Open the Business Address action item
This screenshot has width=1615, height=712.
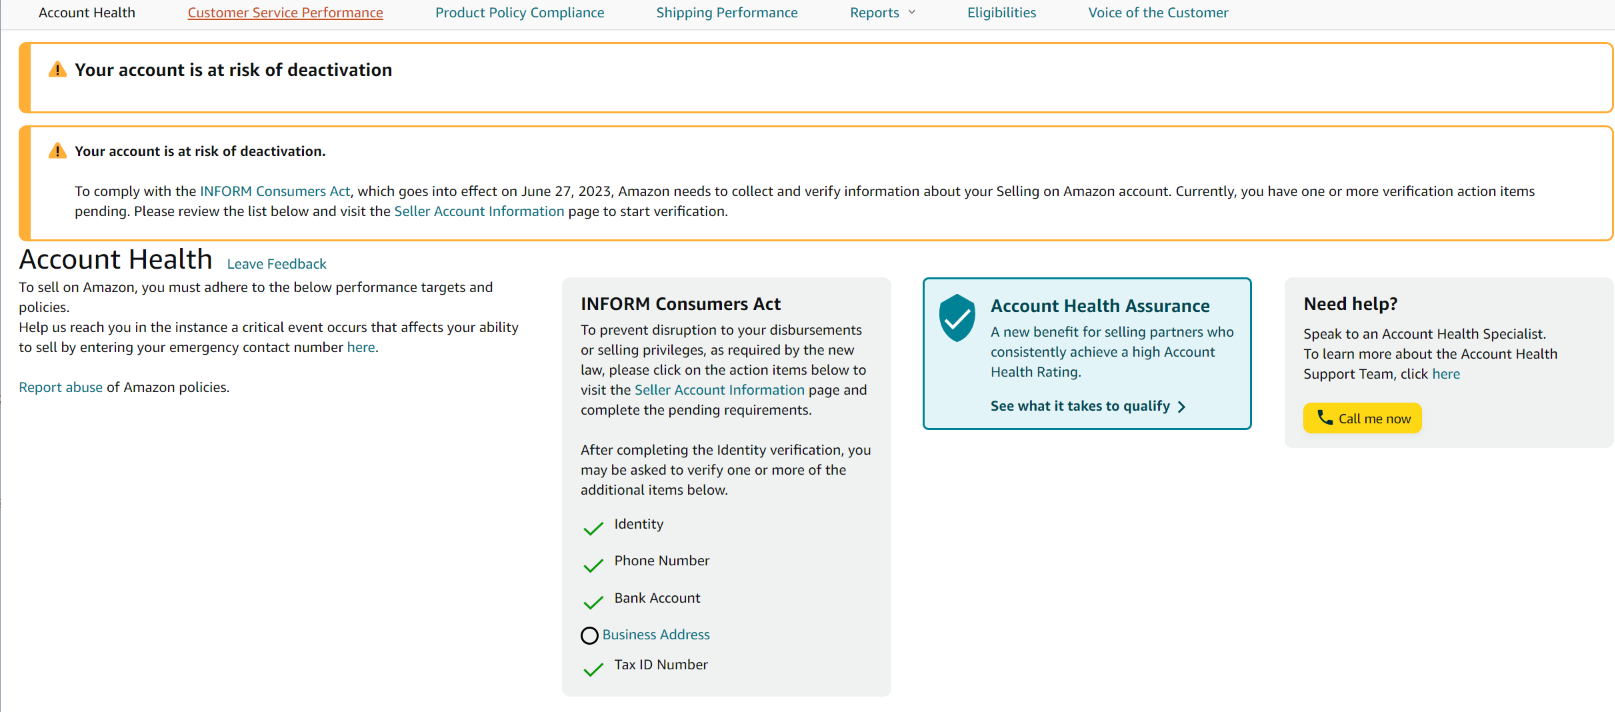(x=656, y=635)
